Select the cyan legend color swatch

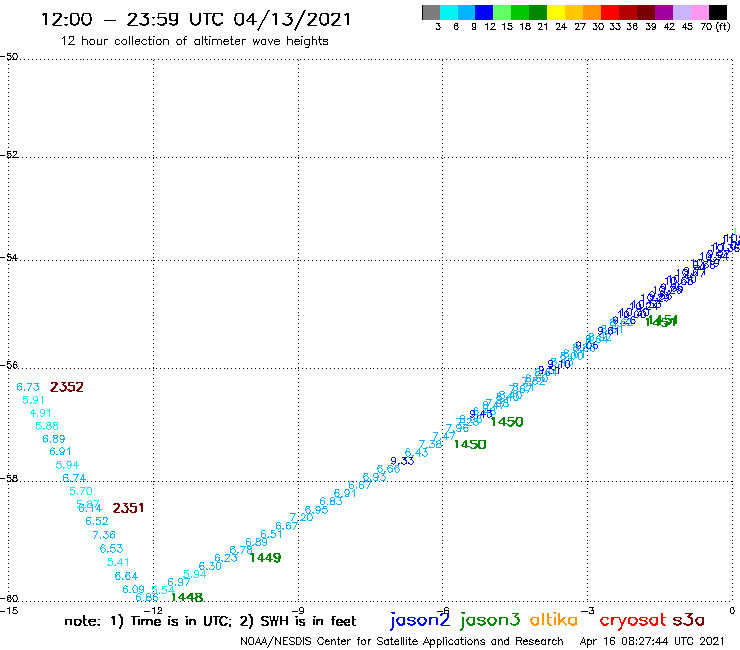449,12
